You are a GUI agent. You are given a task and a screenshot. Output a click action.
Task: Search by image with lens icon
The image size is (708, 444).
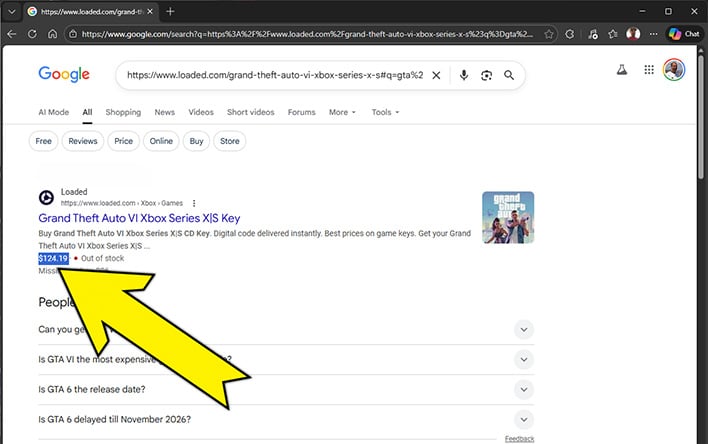[x=486, y=75]
